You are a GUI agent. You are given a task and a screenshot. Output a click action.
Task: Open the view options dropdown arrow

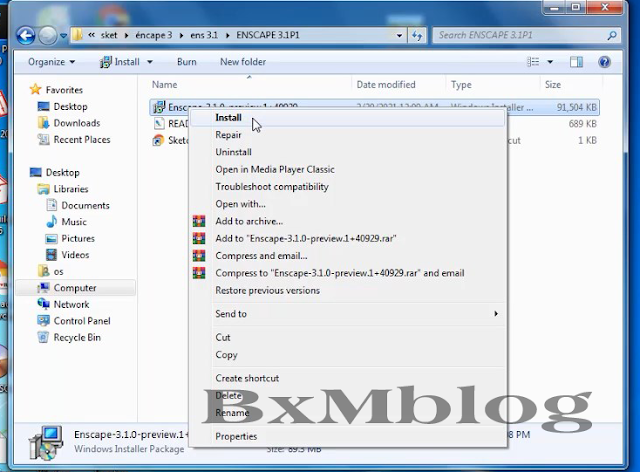point(550,62)
